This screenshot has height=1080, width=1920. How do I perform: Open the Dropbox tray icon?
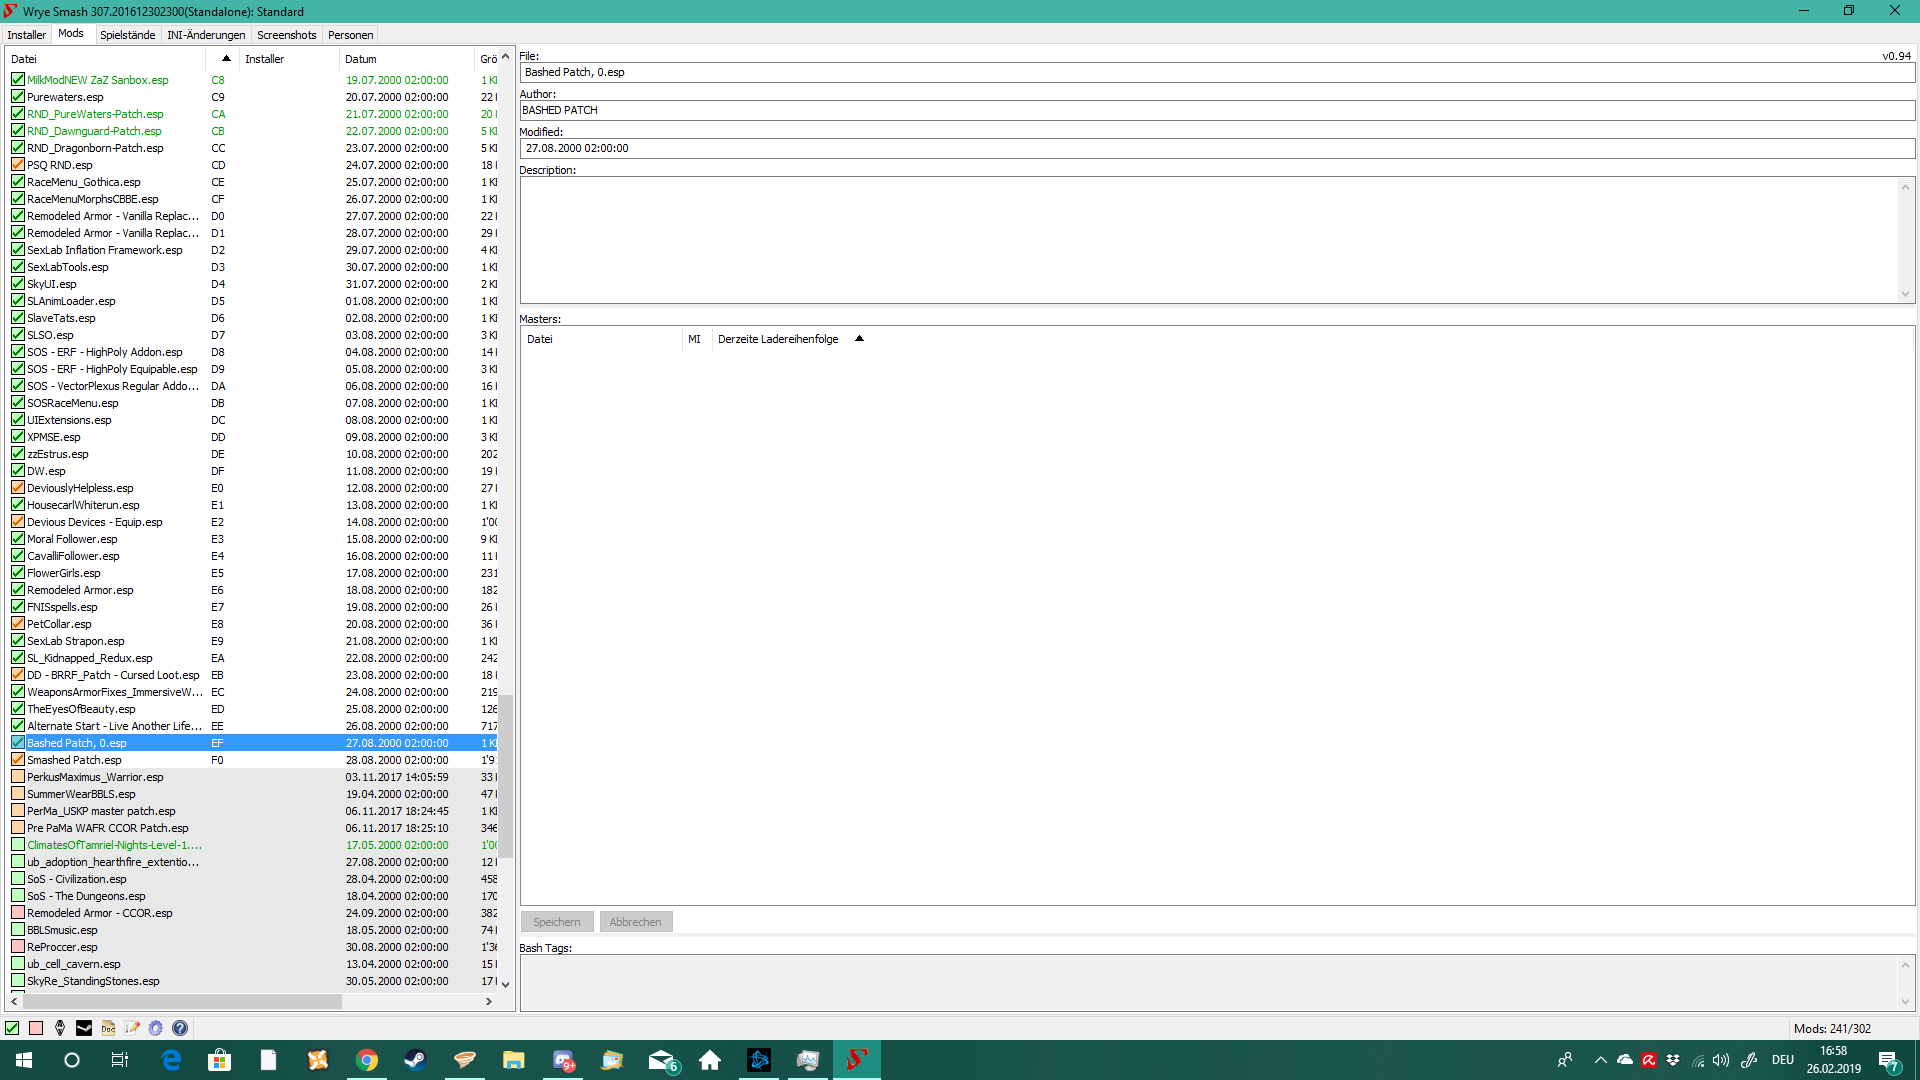tap(1673, 1060)
